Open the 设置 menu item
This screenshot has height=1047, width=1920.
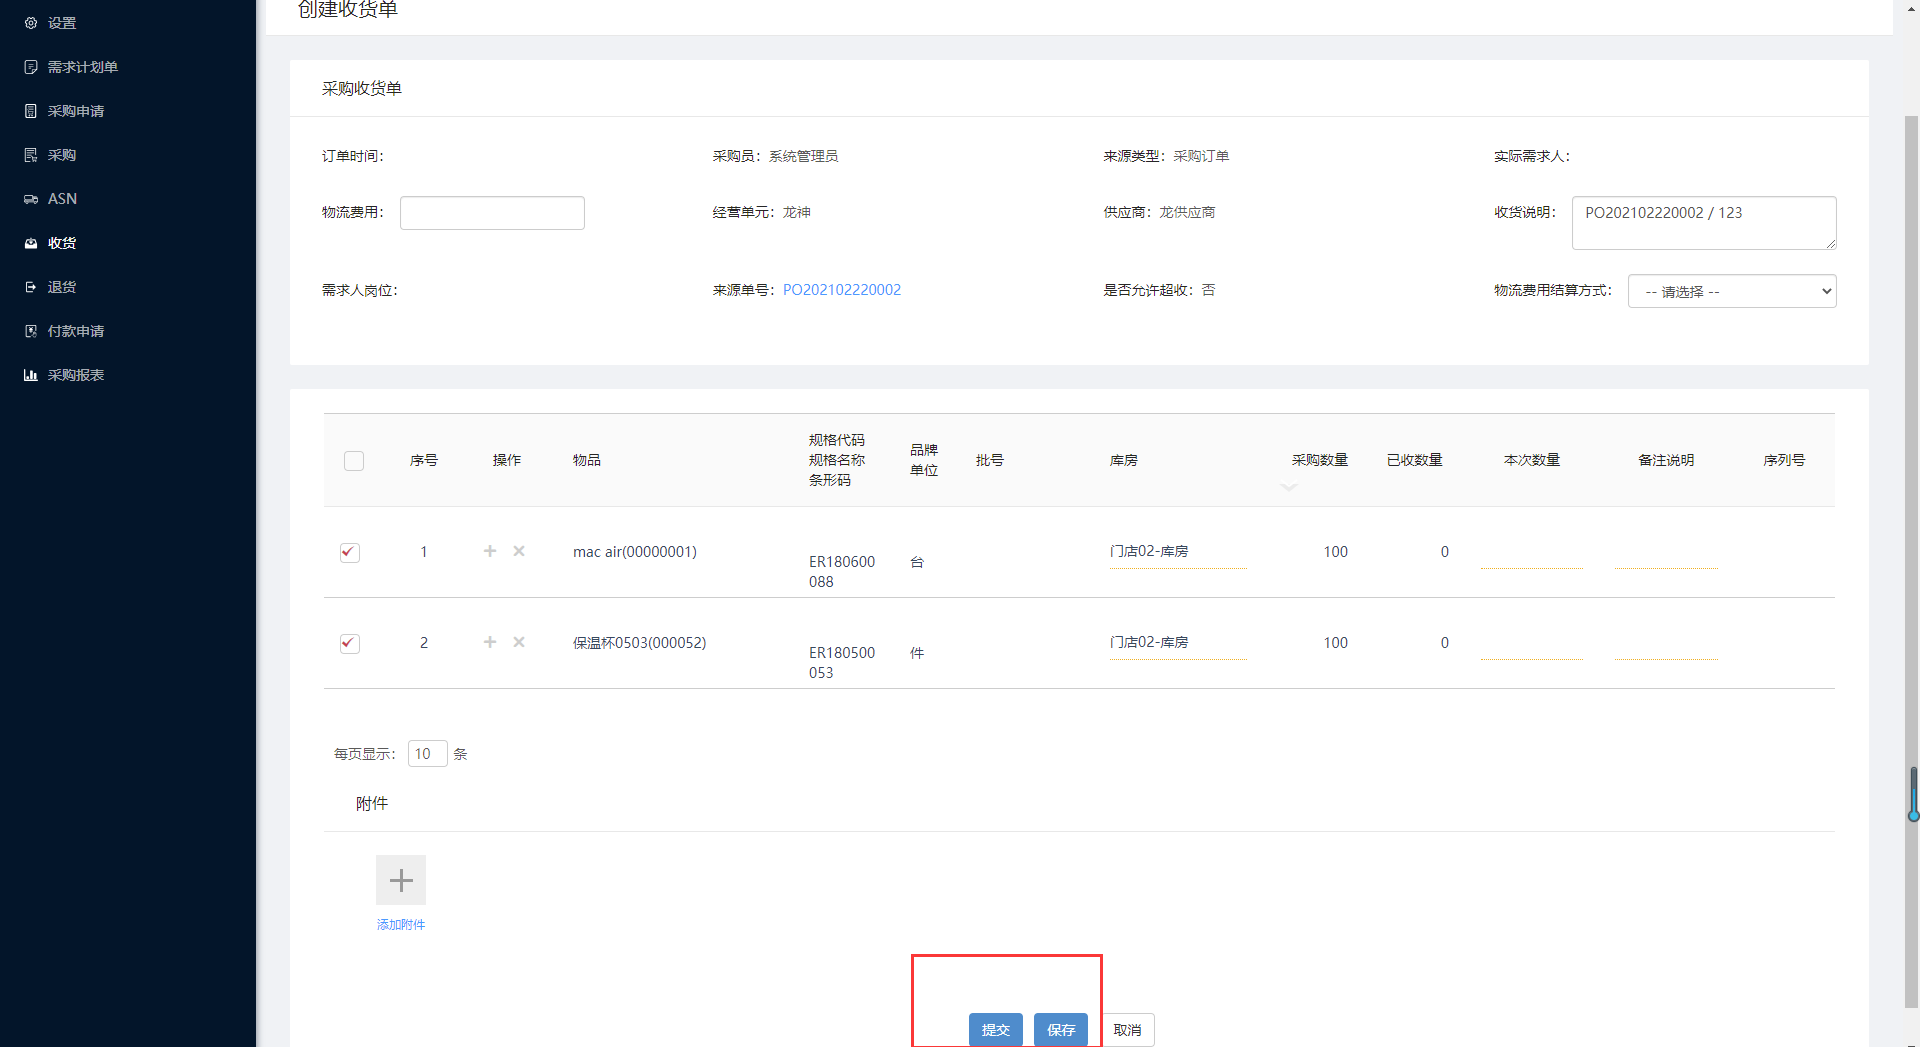point(62,23)
